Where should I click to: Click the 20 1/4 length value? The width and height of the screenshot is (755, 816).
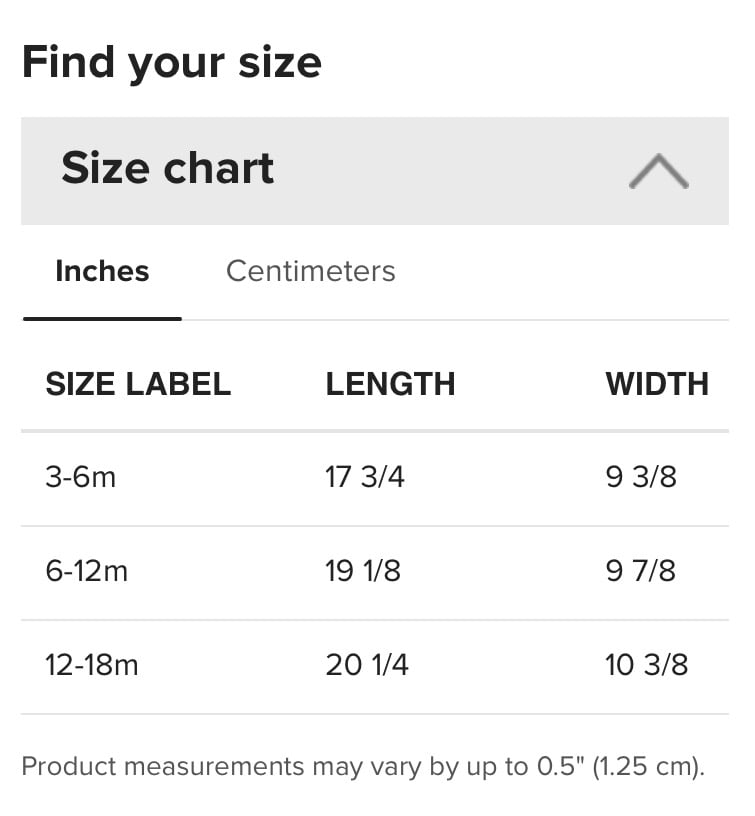367,665
